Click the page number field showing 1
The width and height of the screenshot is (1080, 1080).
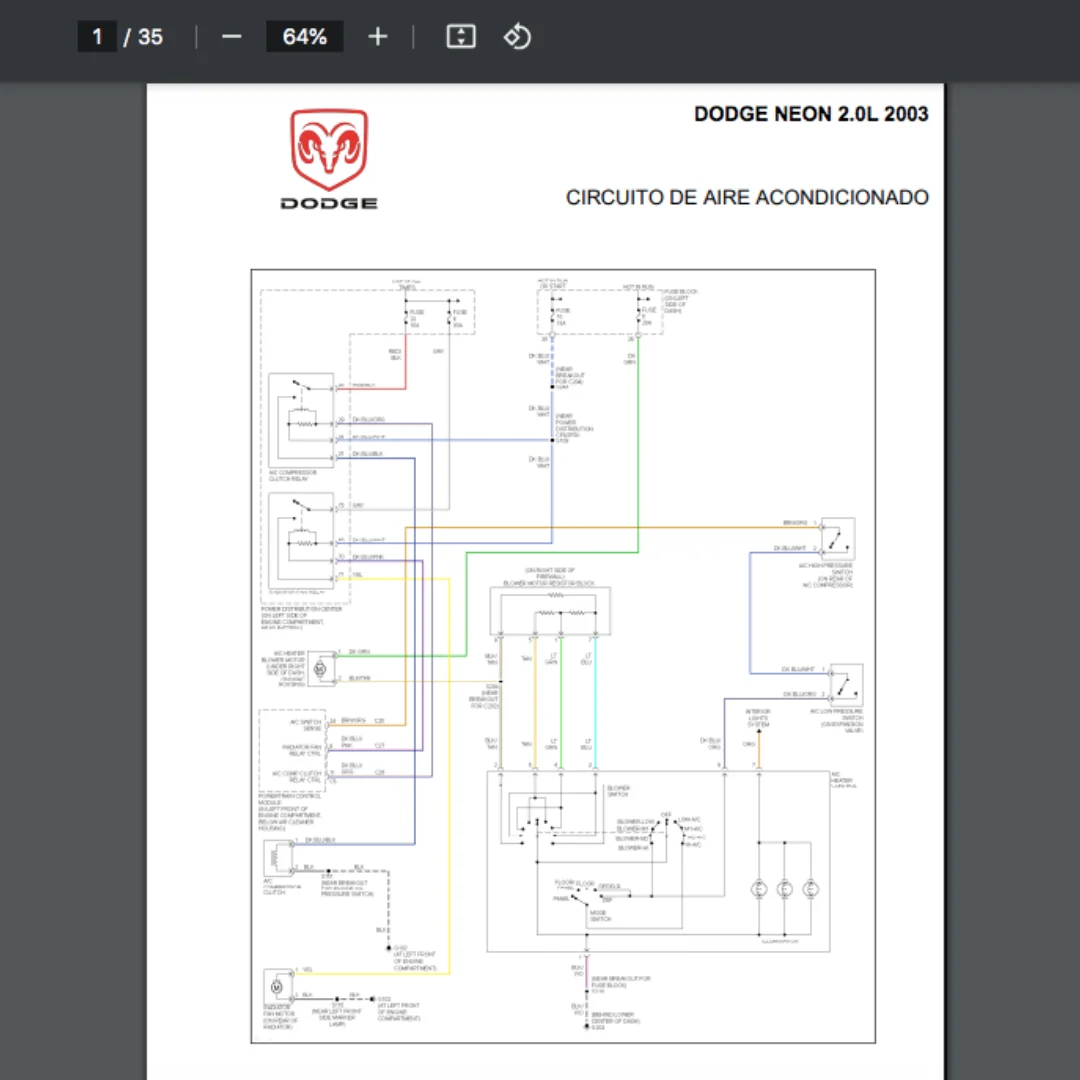click(x=97, y=37)
